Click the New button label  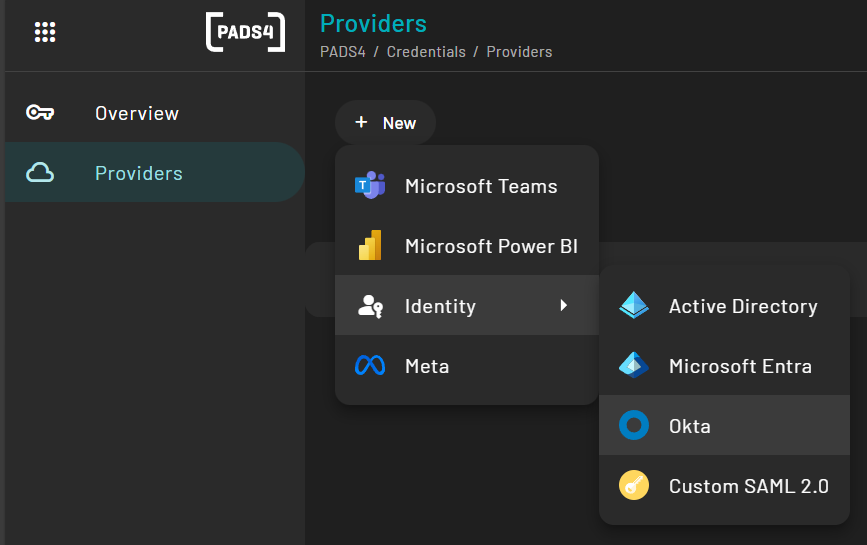coord(399,123)
